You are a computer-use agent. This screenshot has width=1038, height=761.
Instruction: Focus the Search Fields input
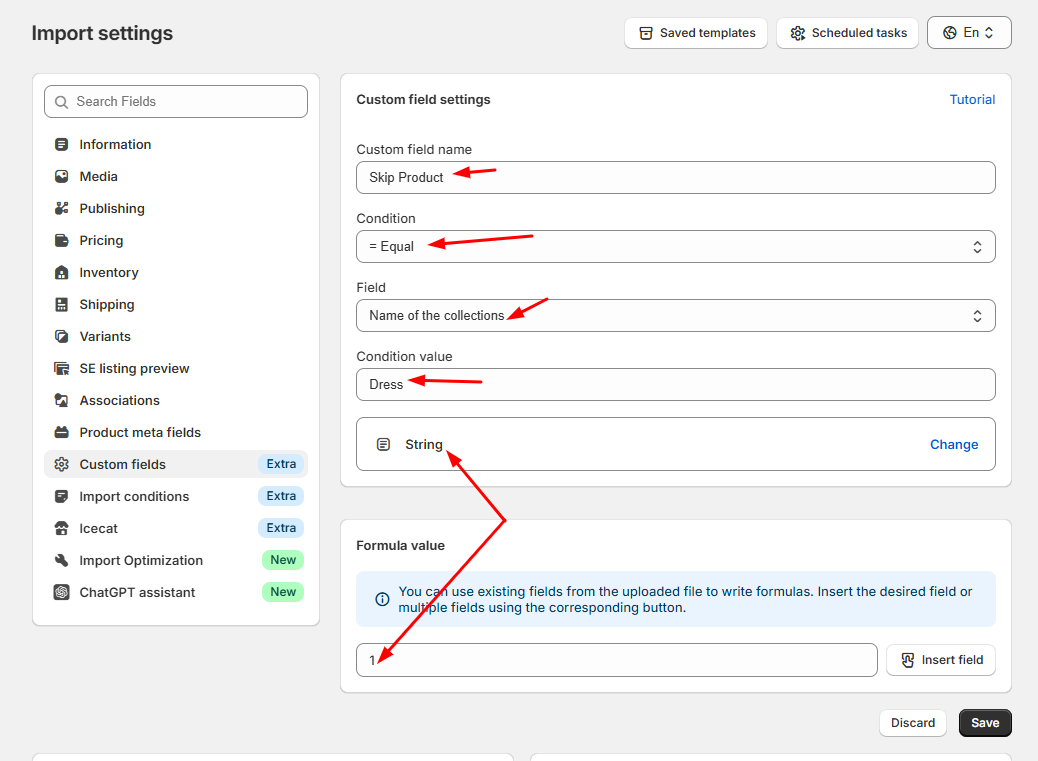tap(176, 102)
